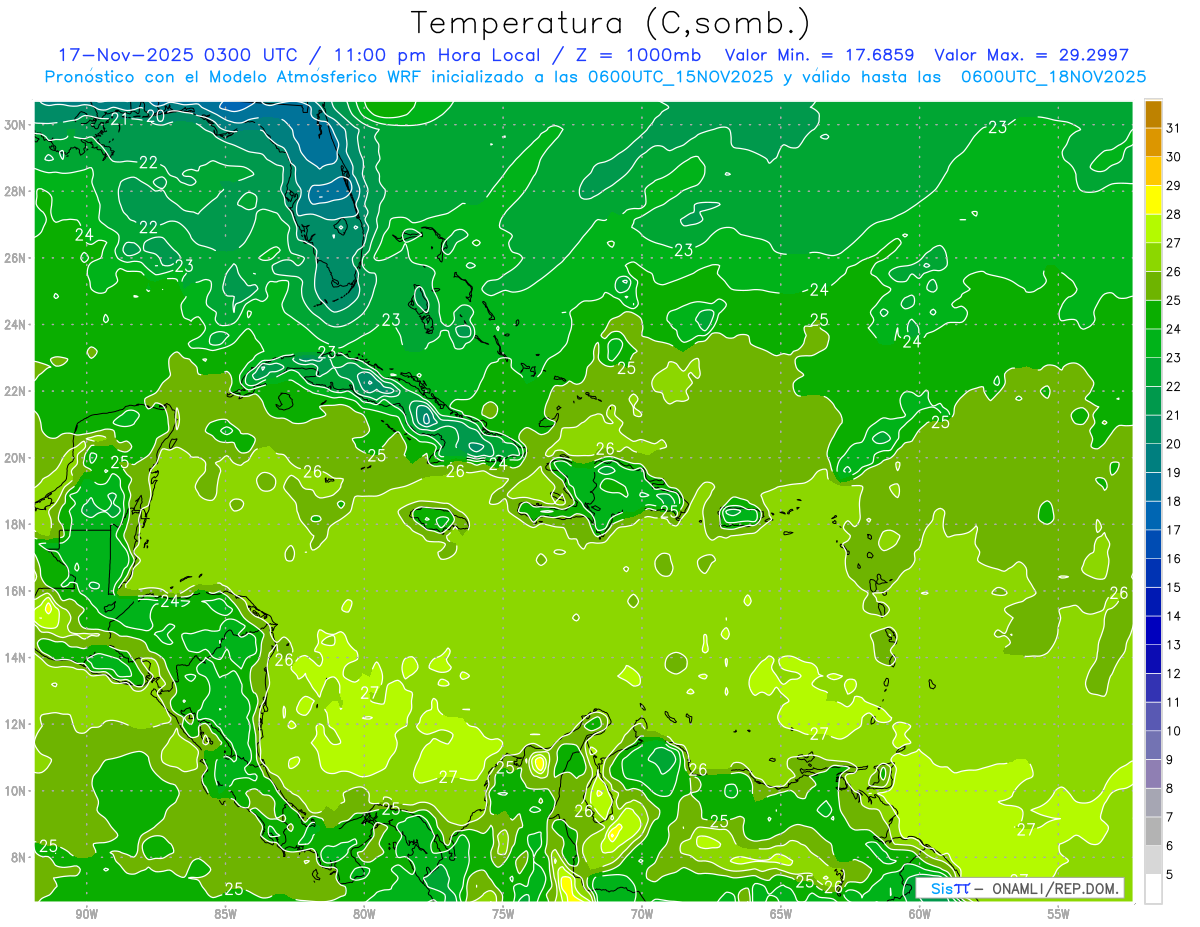Click the "ONAMLI/REP.DOM." credit text
The image size is (1200, 927).
1056,888
